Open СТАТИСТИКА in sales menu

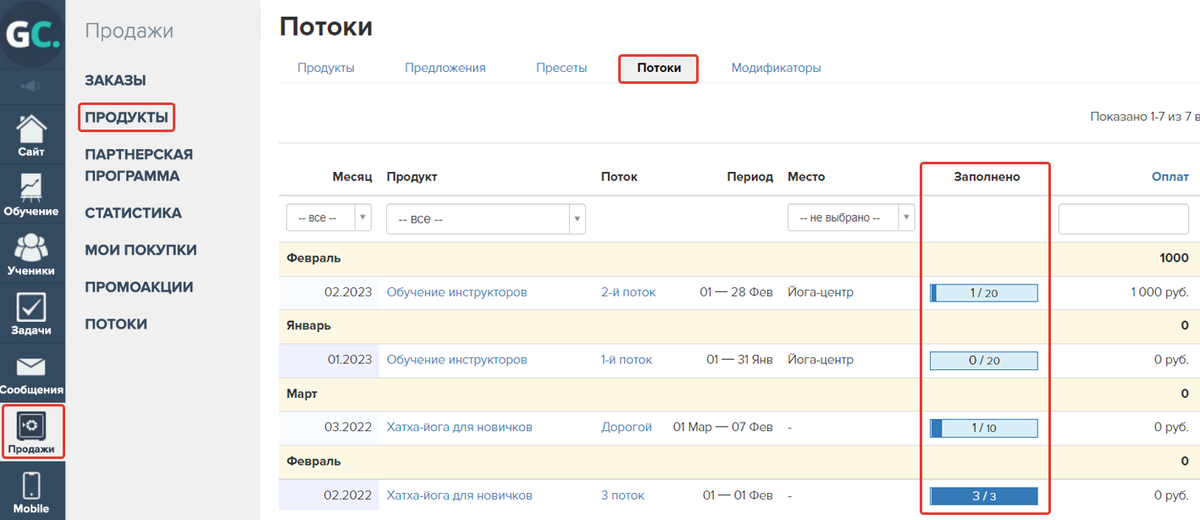pos(133,213)
